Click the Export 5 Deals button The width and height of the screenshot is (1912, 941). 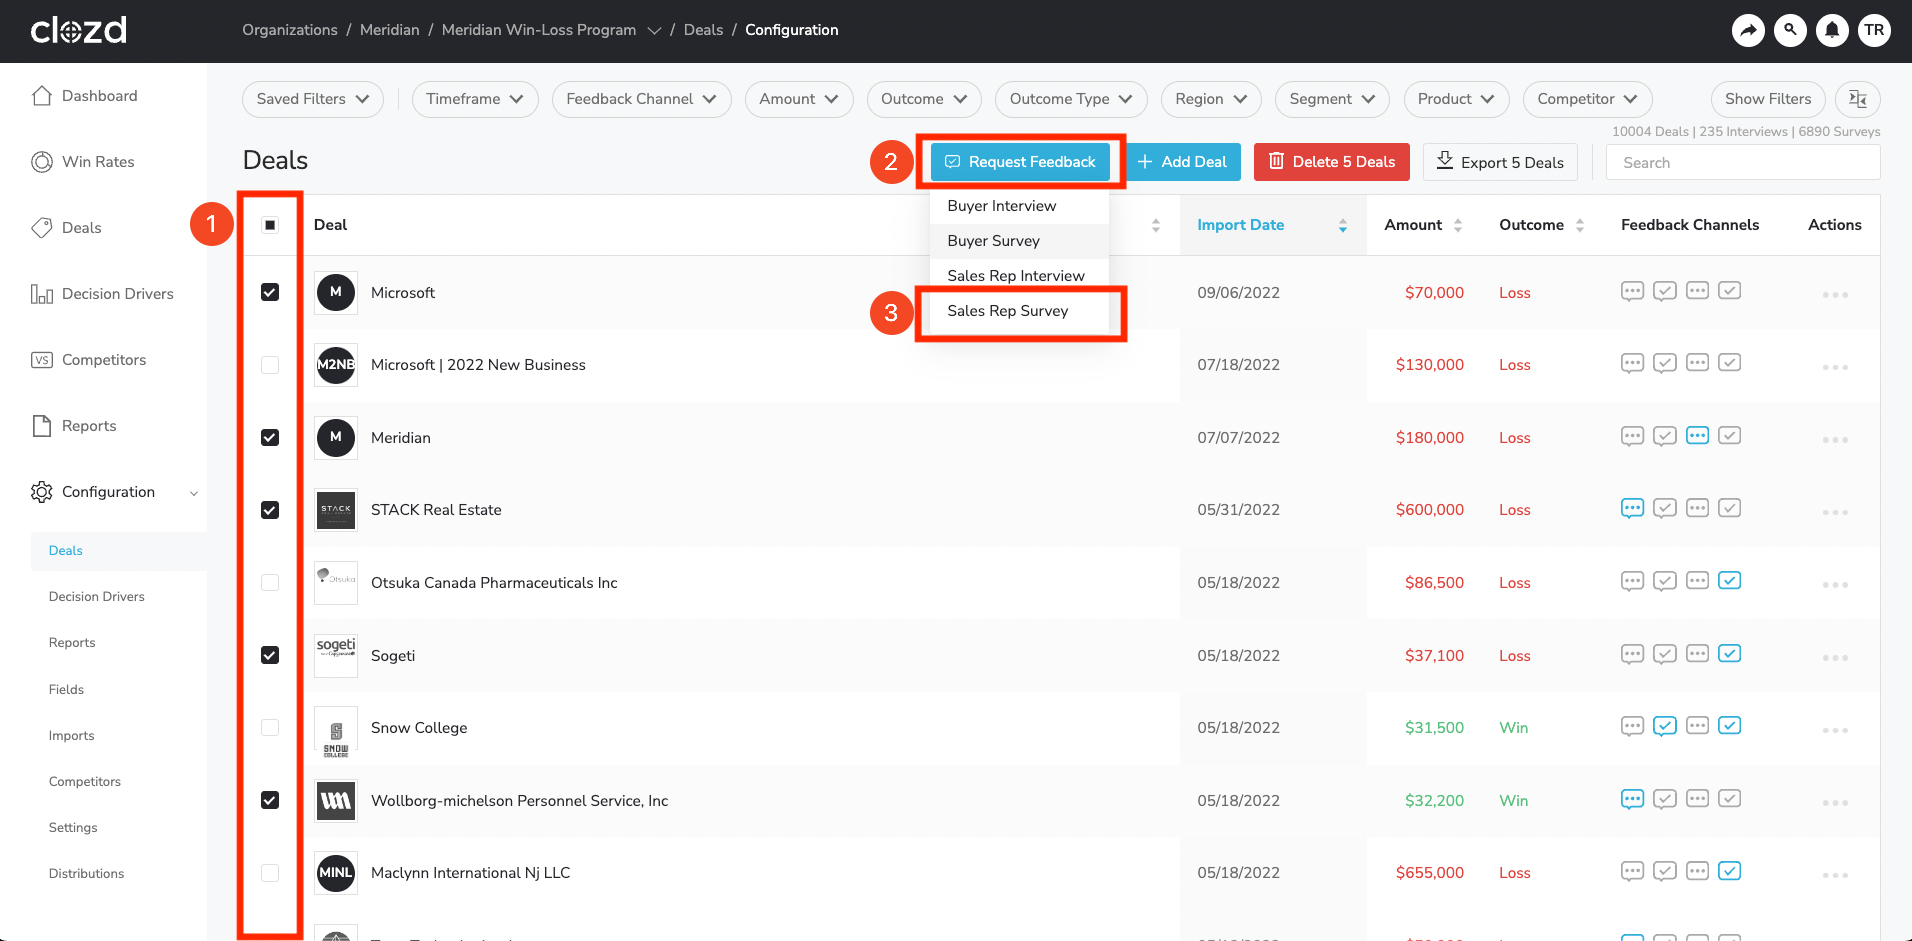click(1500, 162)
